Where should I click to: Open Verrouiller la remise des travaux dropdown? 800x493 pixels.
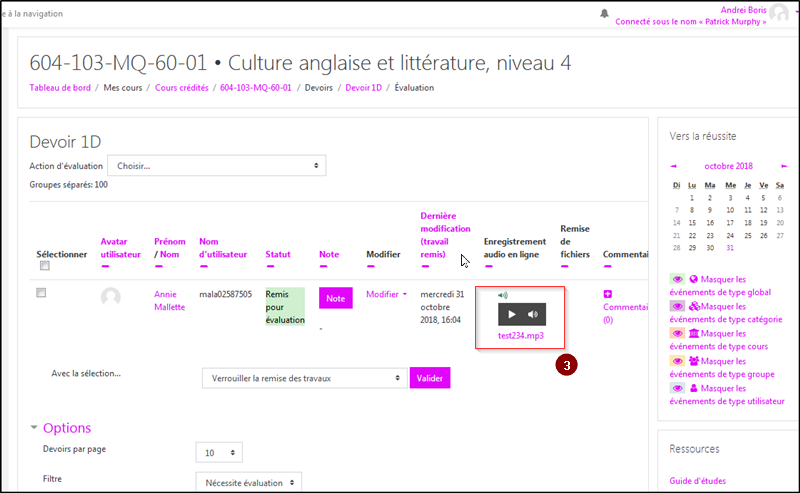[303, 378]
